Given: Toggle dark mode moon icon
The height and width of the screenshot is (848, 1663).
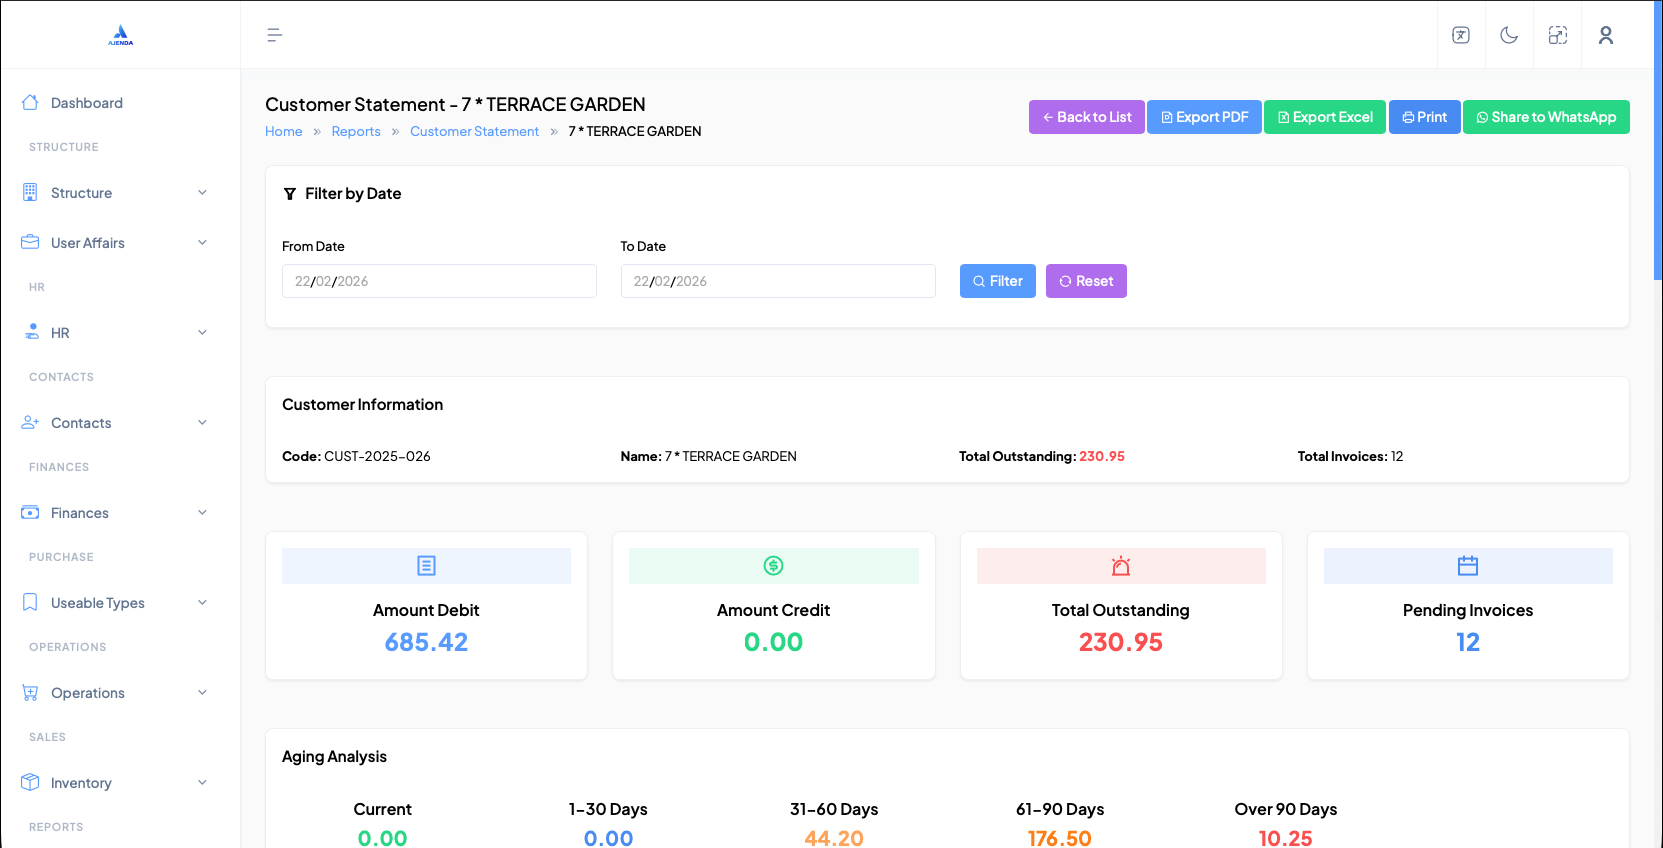Looking at the screenshot, I should (x=1509, y=35).
